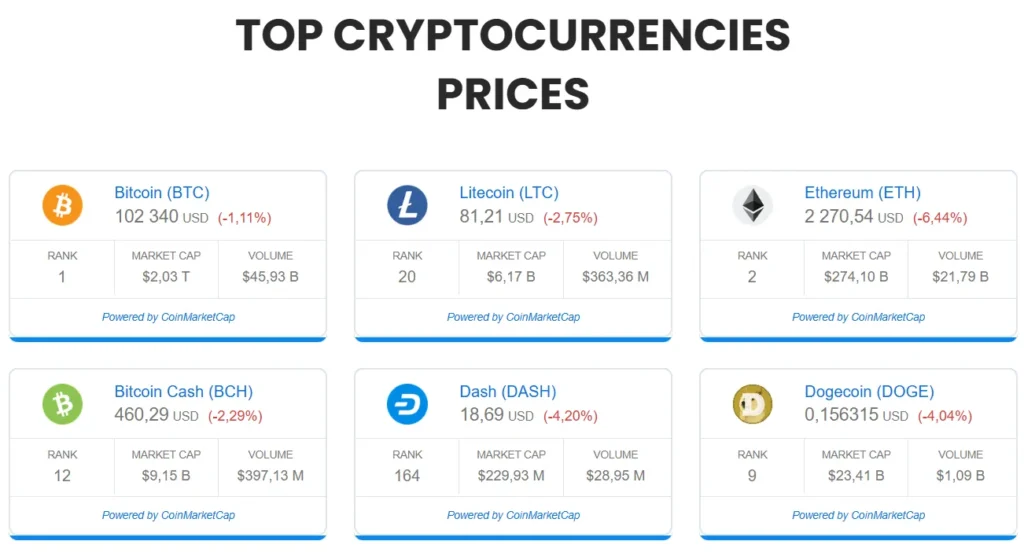Image resolution: width=1024 pixels, height=552 pixels.
Task: Open the Dogecoin (DOGE) title link
Action: point(869,392)
